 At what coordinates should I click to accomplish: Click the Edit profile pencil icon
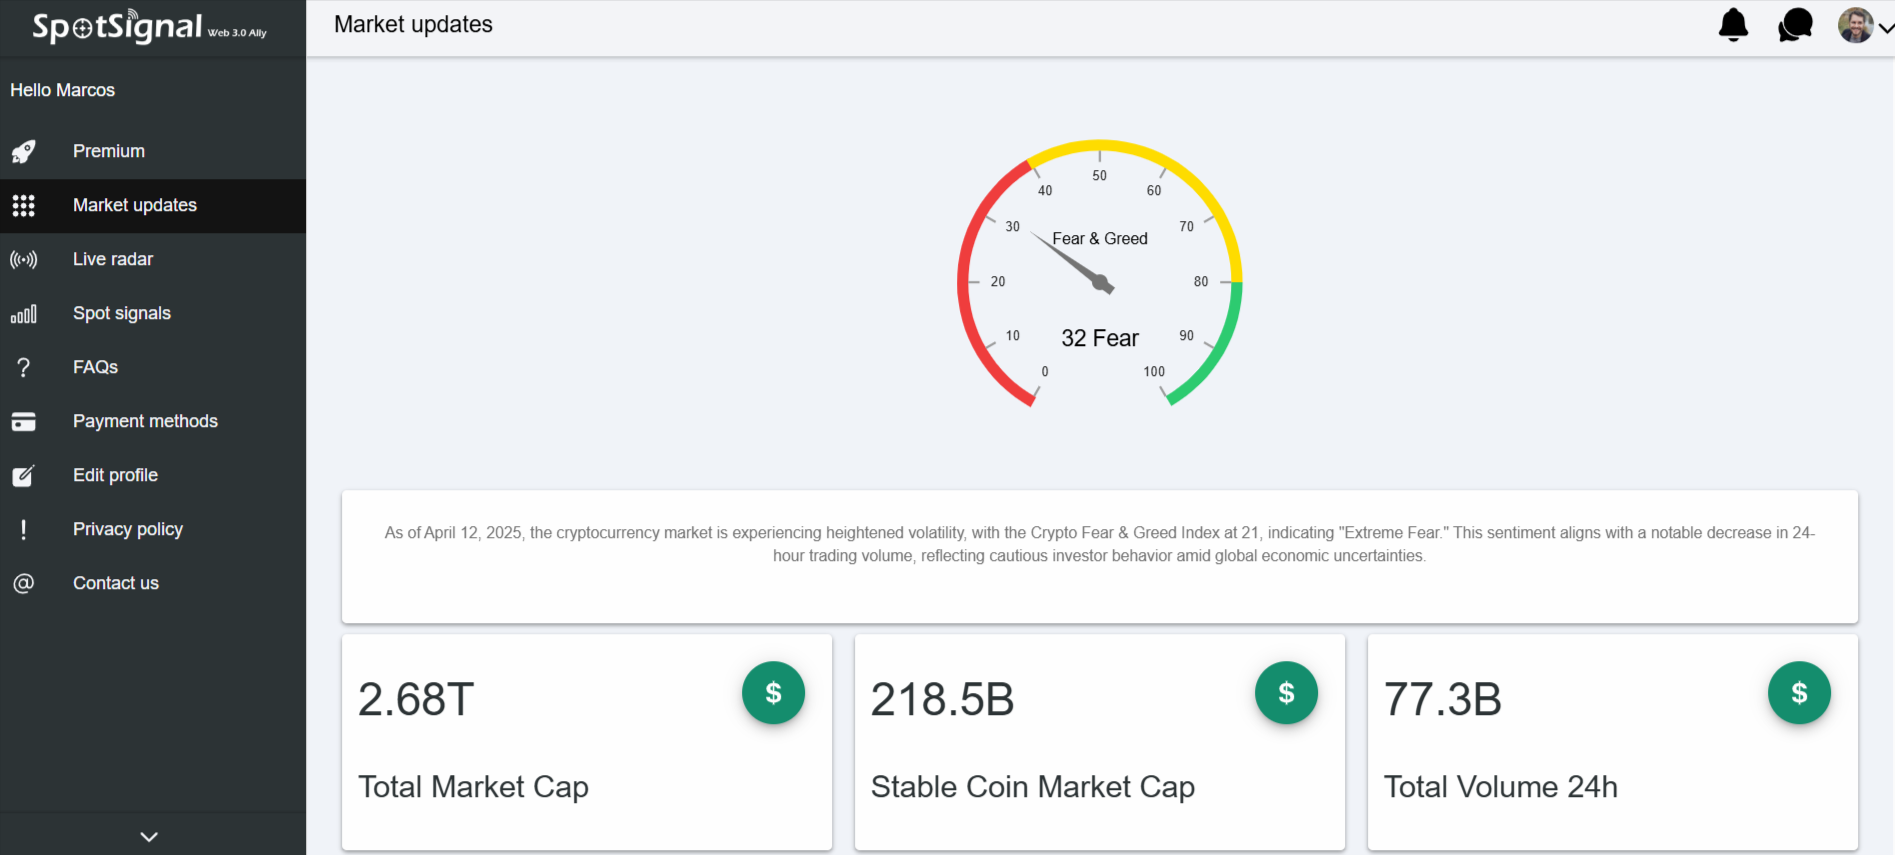point(24,476)
